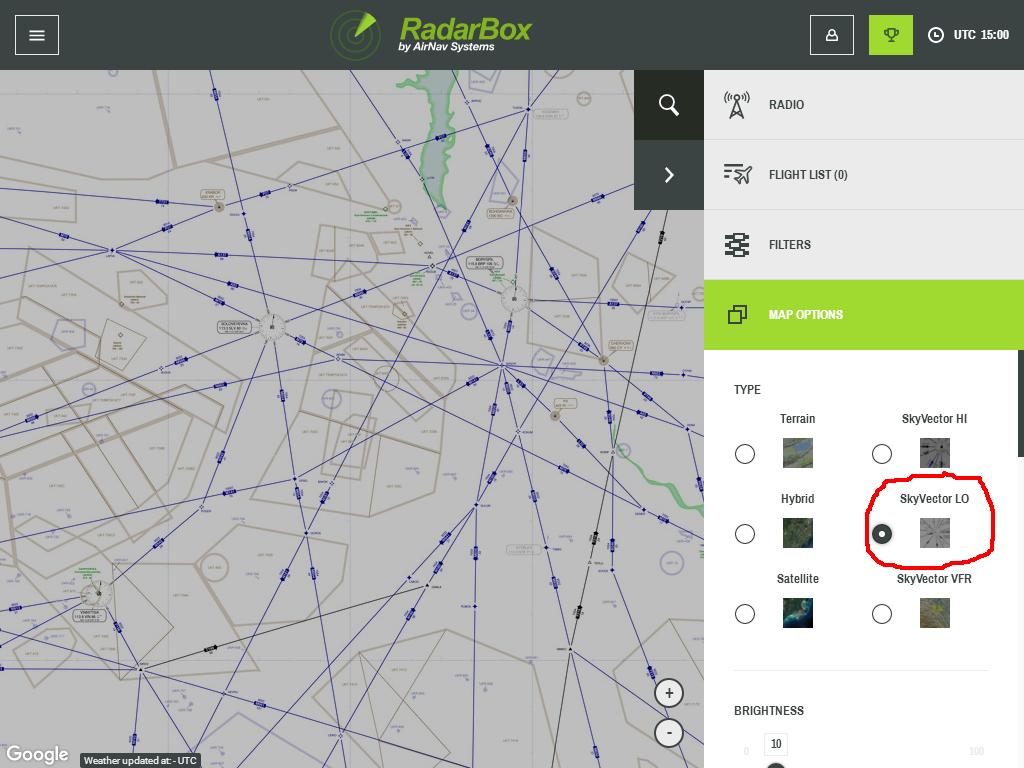Open the hamburger menu
1024x768 pixels.
[37, 35]
